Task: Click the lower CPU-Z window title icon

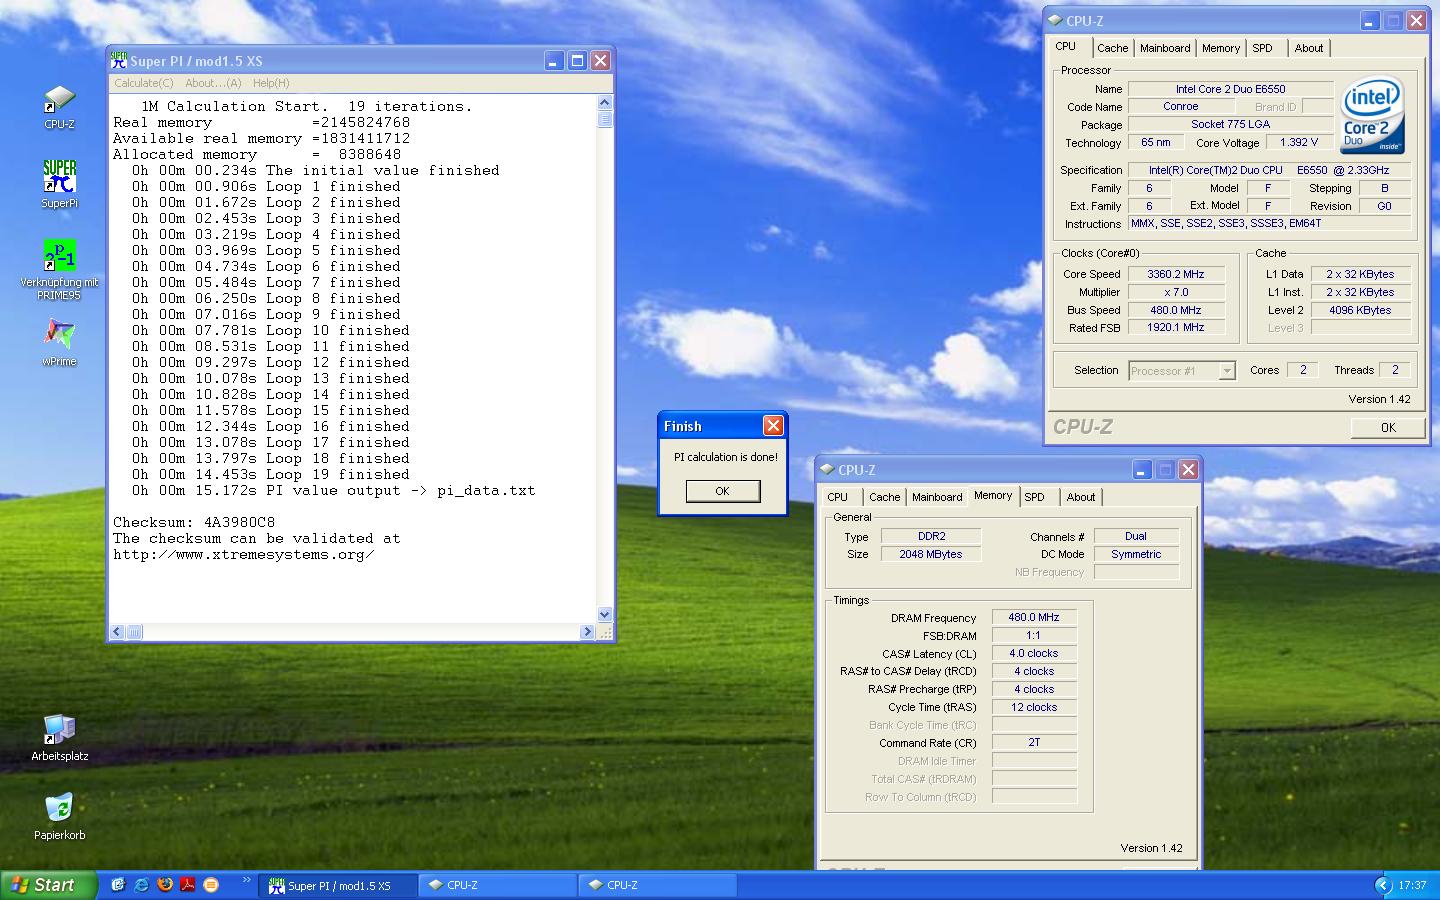Action: (827, 470)
